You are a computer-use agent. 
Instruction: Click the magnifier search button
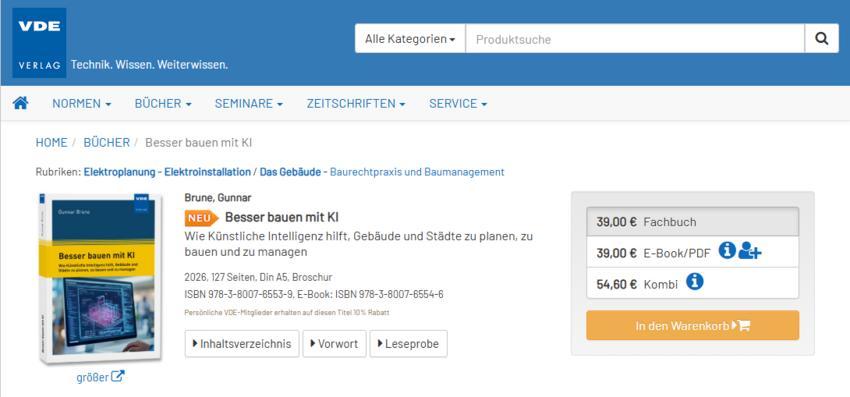point(821,39)
